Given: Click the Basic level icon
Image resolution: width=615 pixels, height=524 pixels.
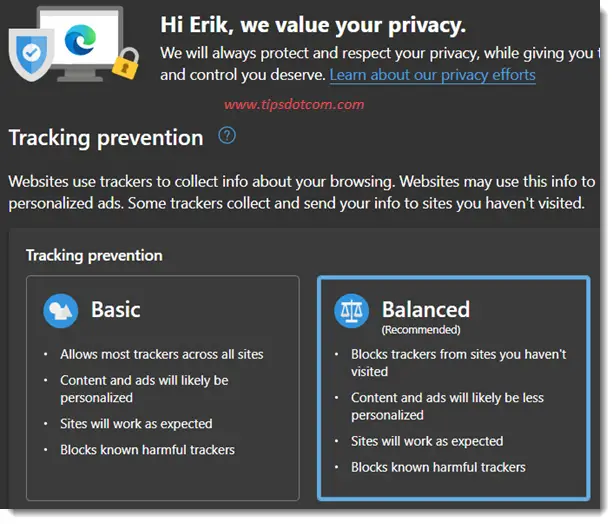Looking at the screenshot, I should 60,311.
